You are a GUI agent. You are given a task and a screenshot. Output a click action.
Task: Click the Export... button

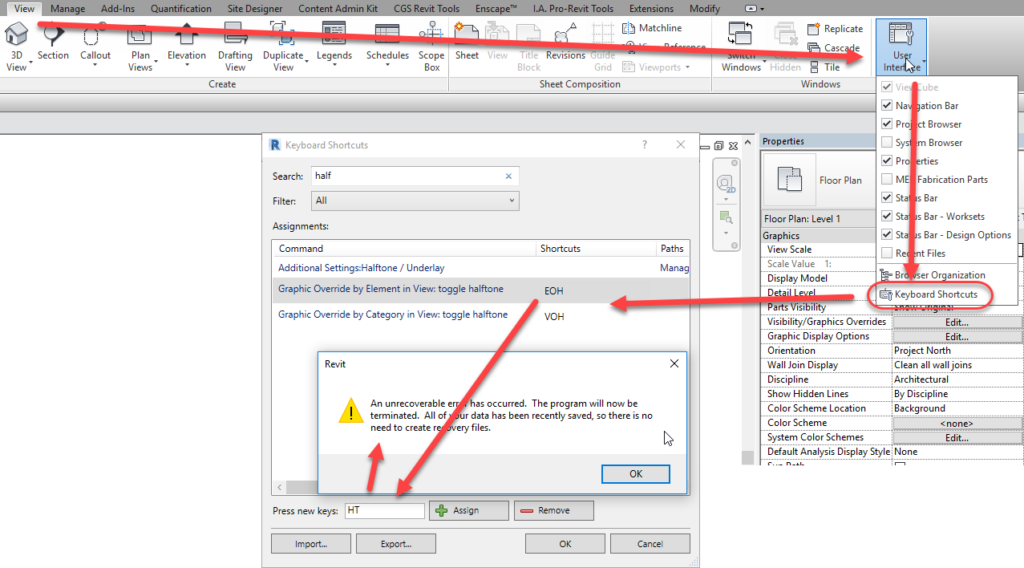click(396, 544)
